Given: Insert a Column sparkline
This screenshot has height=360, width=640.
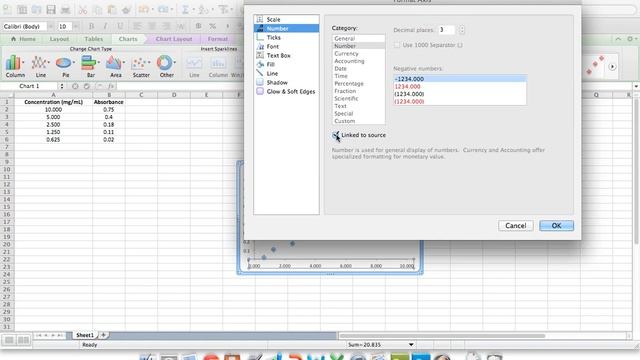Looking at the screenshot, I should (x=218, y=67).
